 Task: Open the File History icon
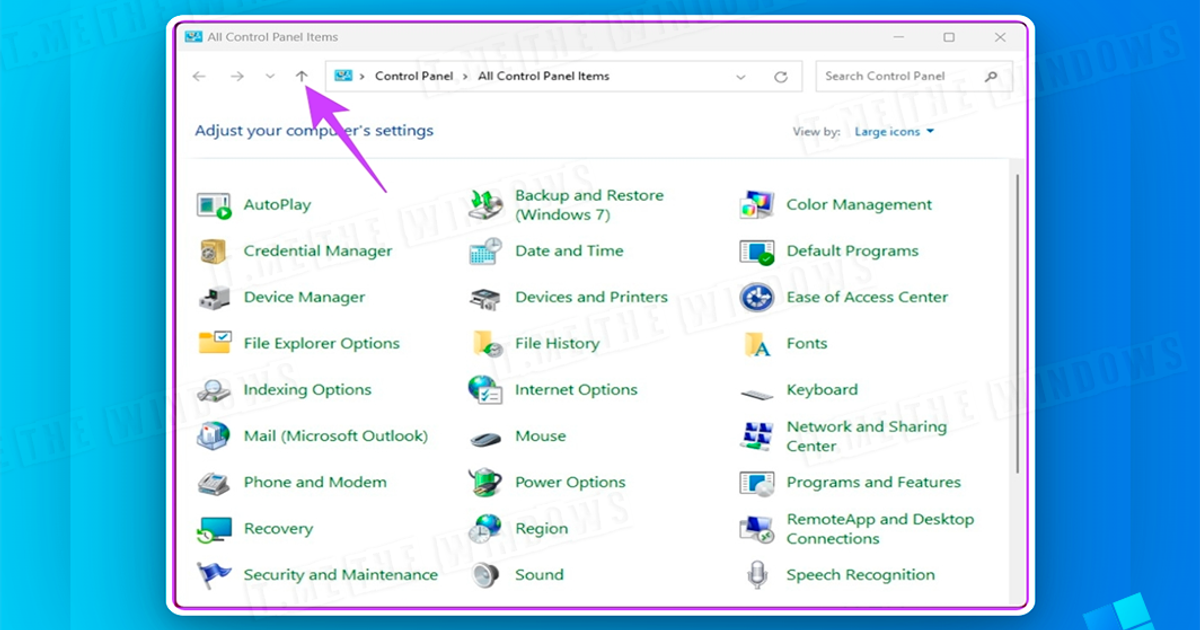(487, 343)
